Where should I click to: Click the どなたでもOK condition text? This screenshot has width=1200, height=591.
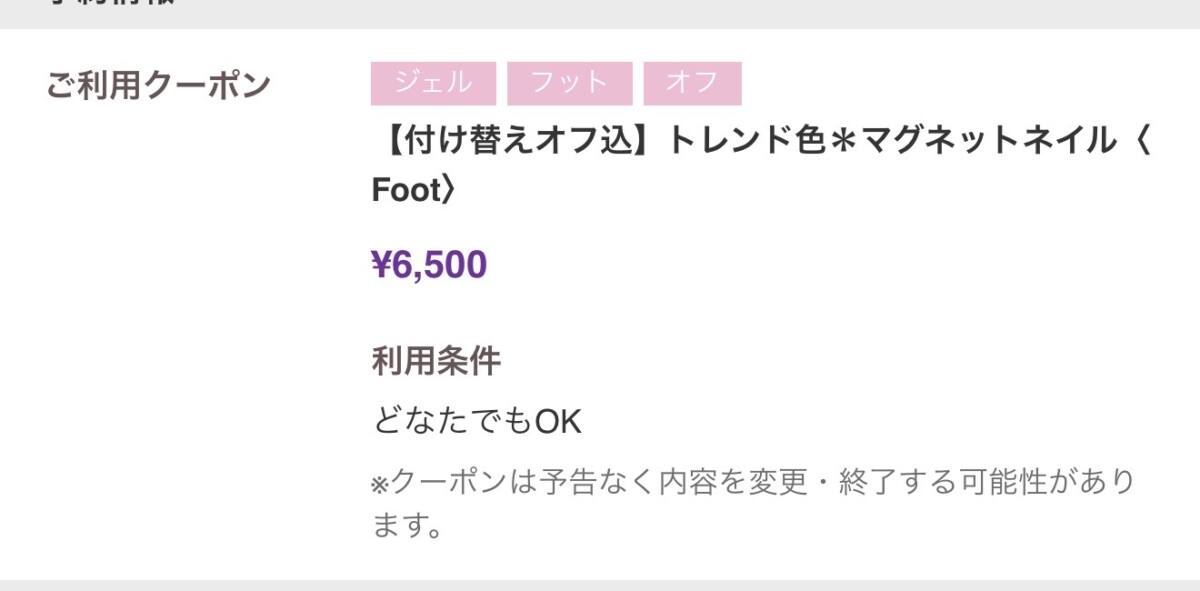pos(476,422)
